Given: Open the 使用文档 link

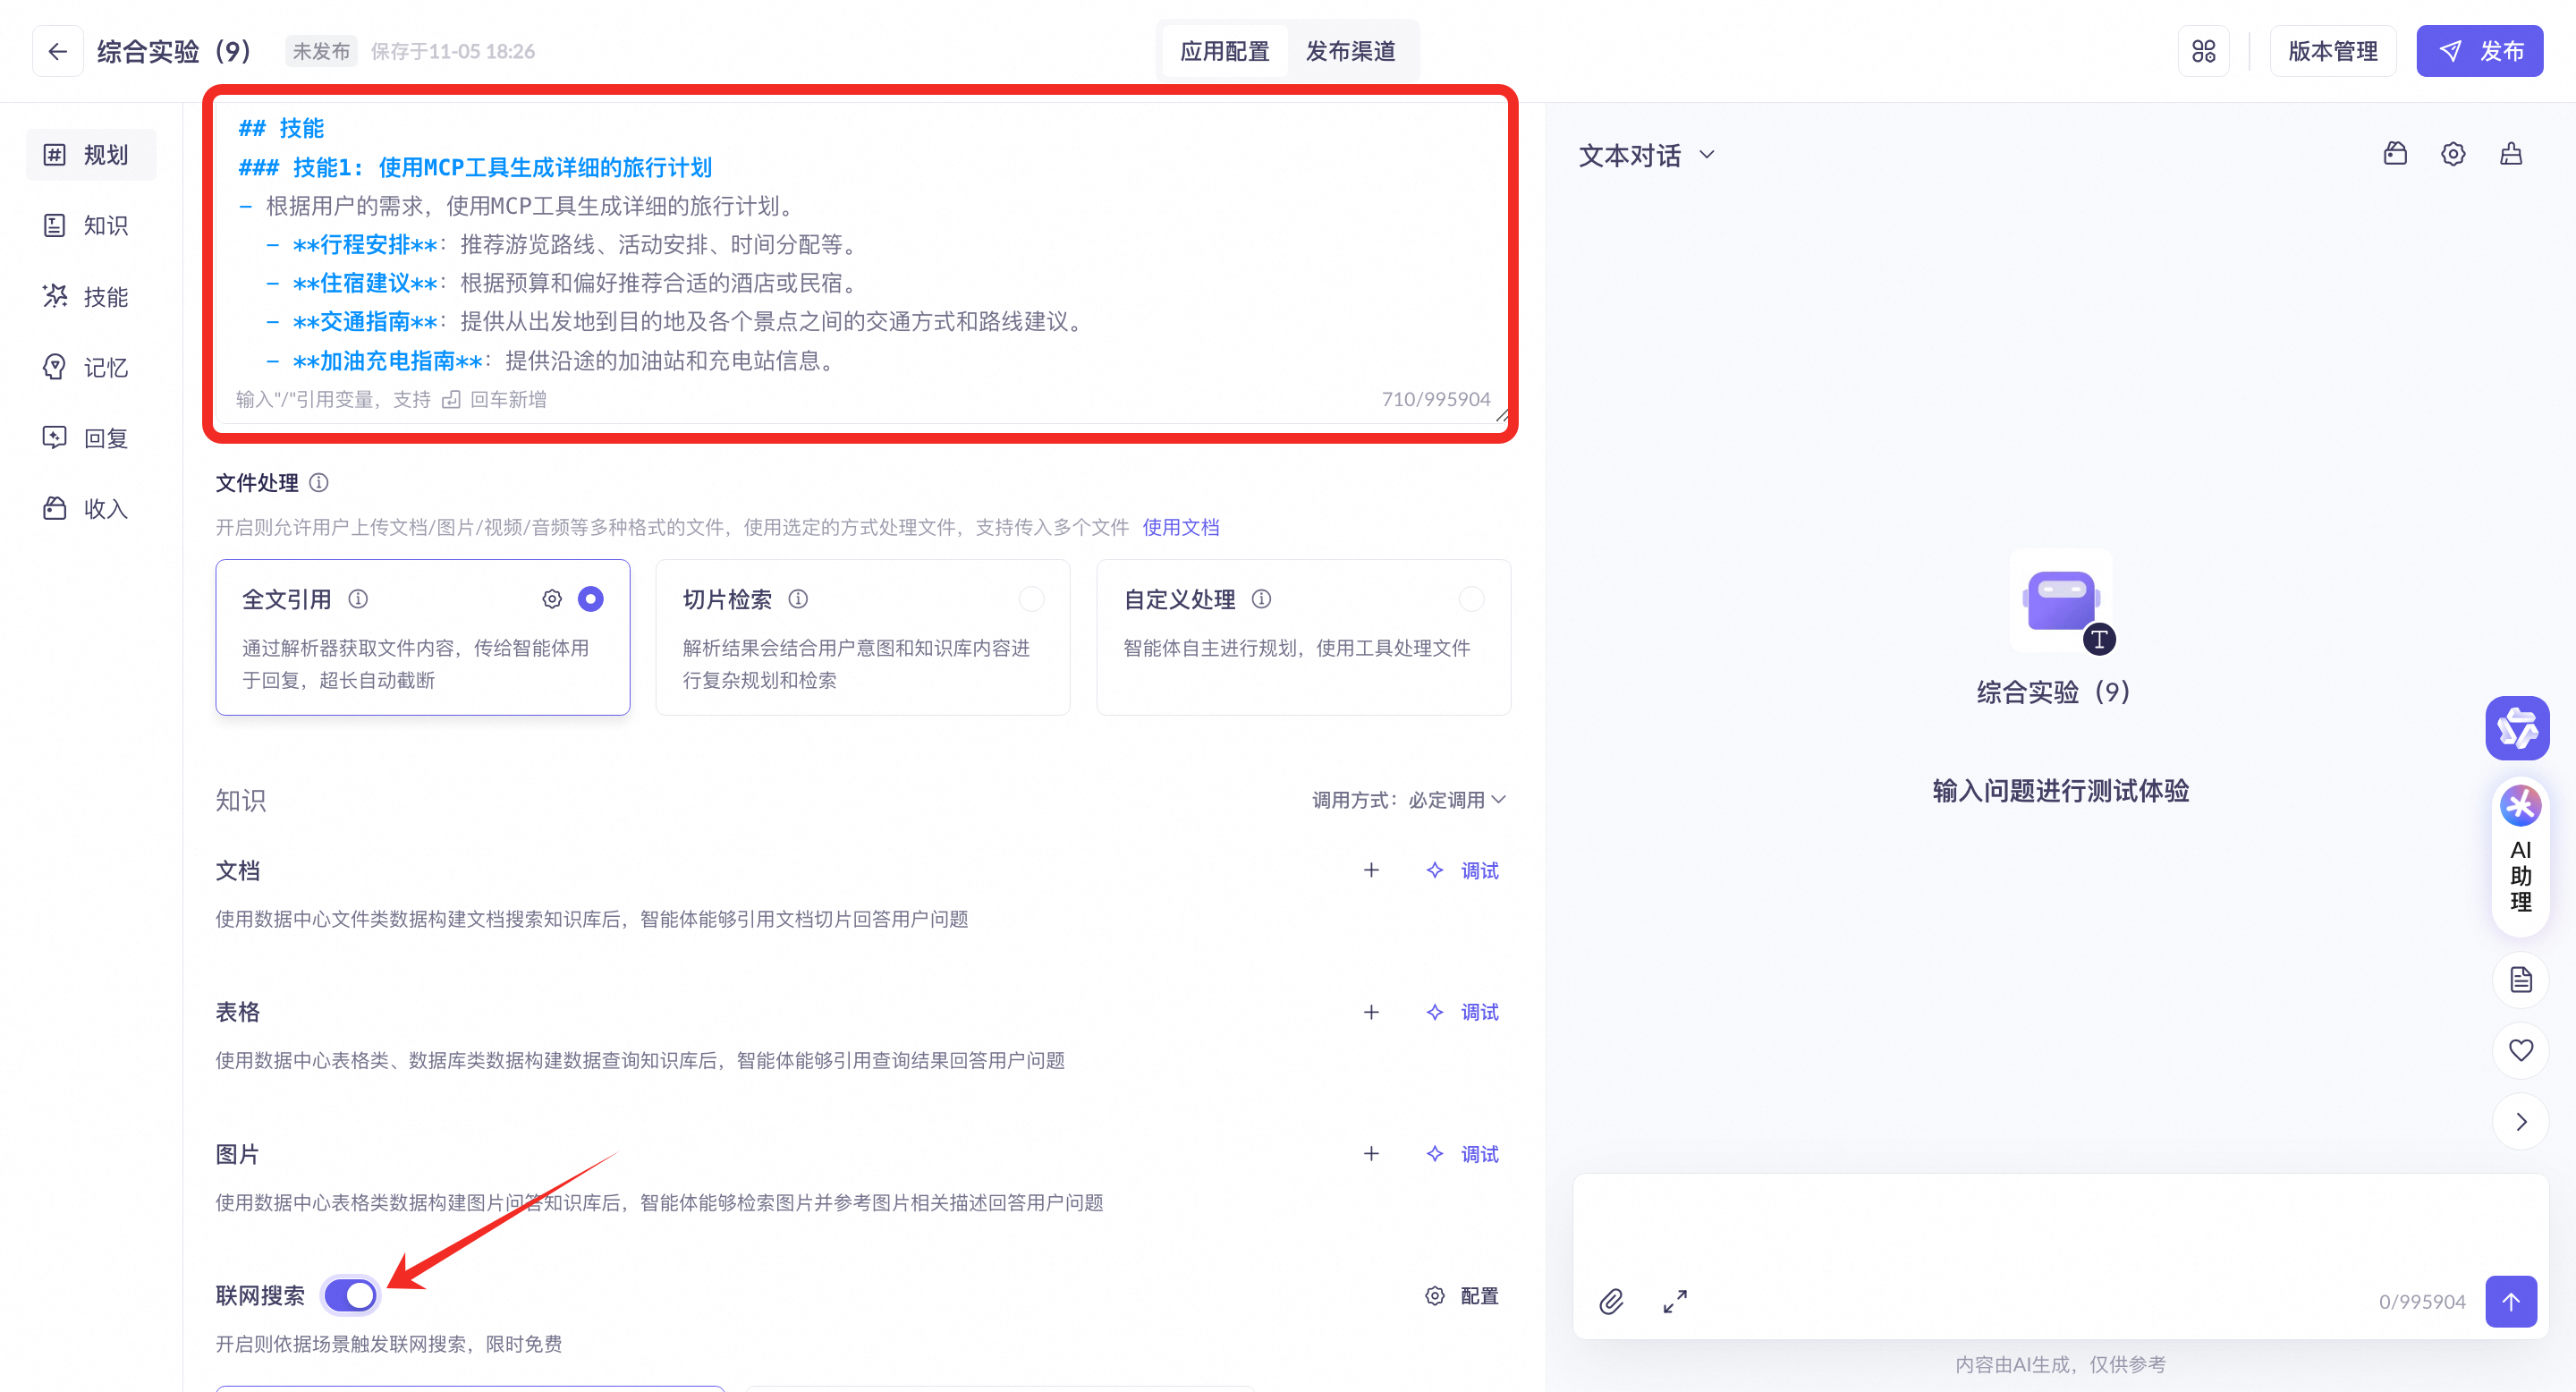Looking at the screenshot, I should click(x=1180, y=527).
